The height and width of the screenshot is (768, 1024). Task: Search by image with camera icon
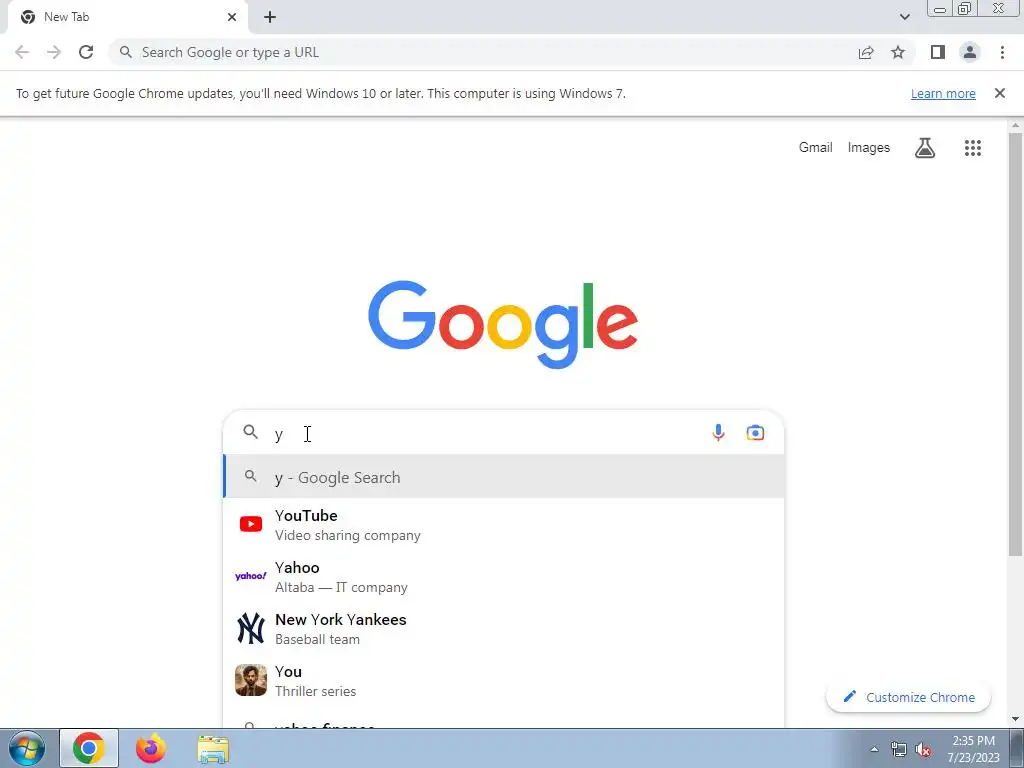point(755,432)
